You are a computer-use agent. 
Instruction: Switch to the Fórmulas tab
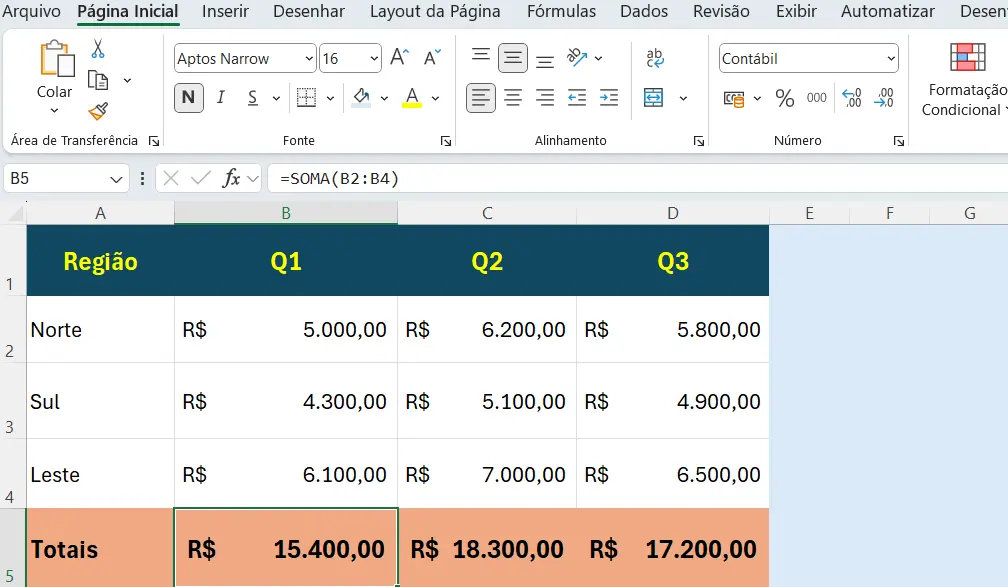[x=561, y=12]
